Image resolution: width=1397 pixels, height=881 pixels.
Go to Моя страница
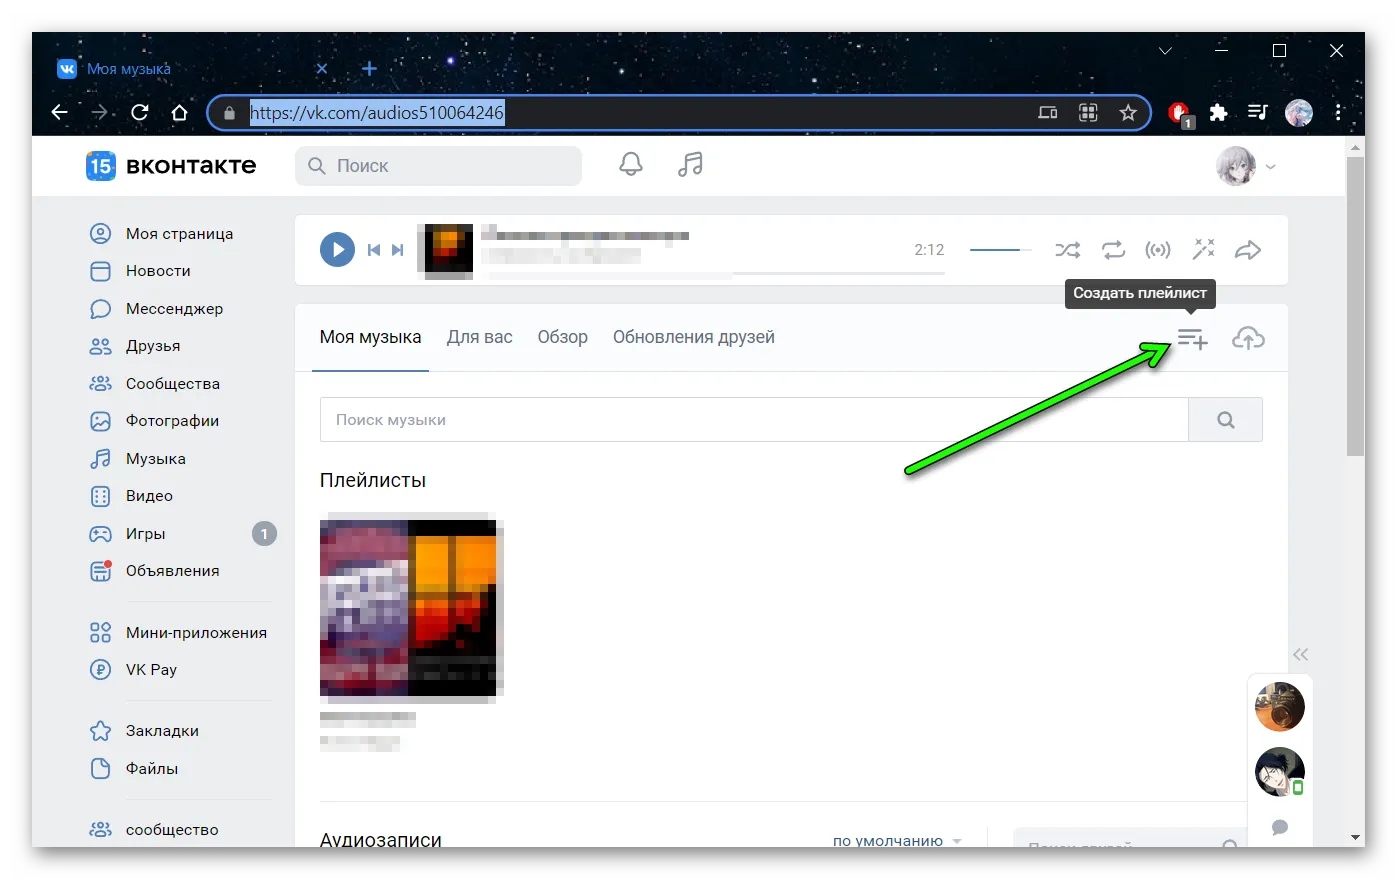(x=179, y=234)
